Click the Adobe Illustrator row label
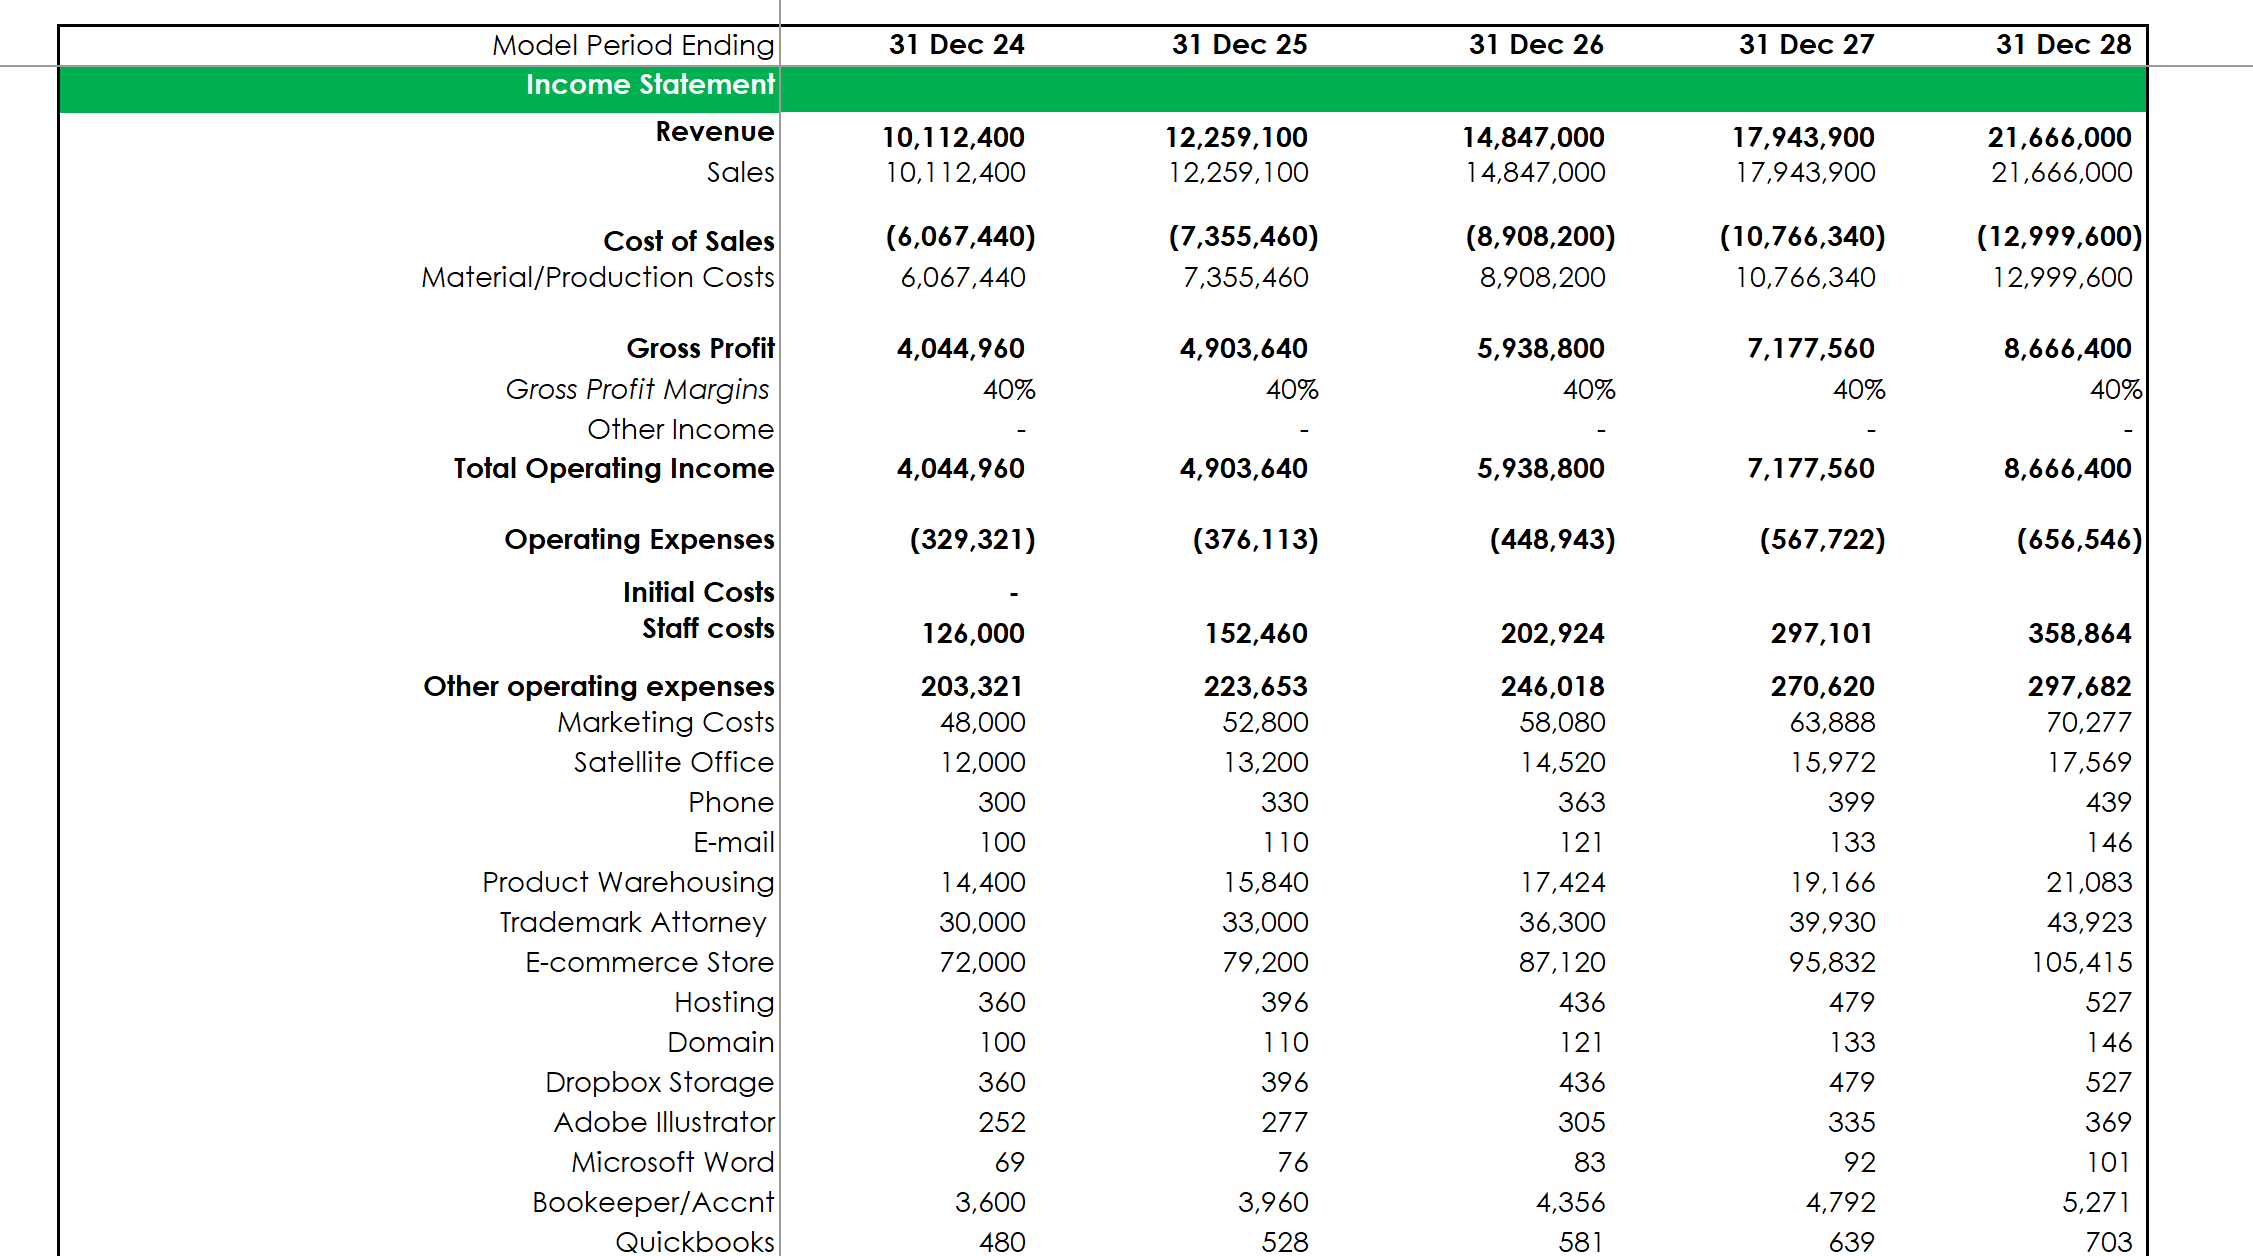This screenshot has width=2253, height=1256. point(664,1122)
